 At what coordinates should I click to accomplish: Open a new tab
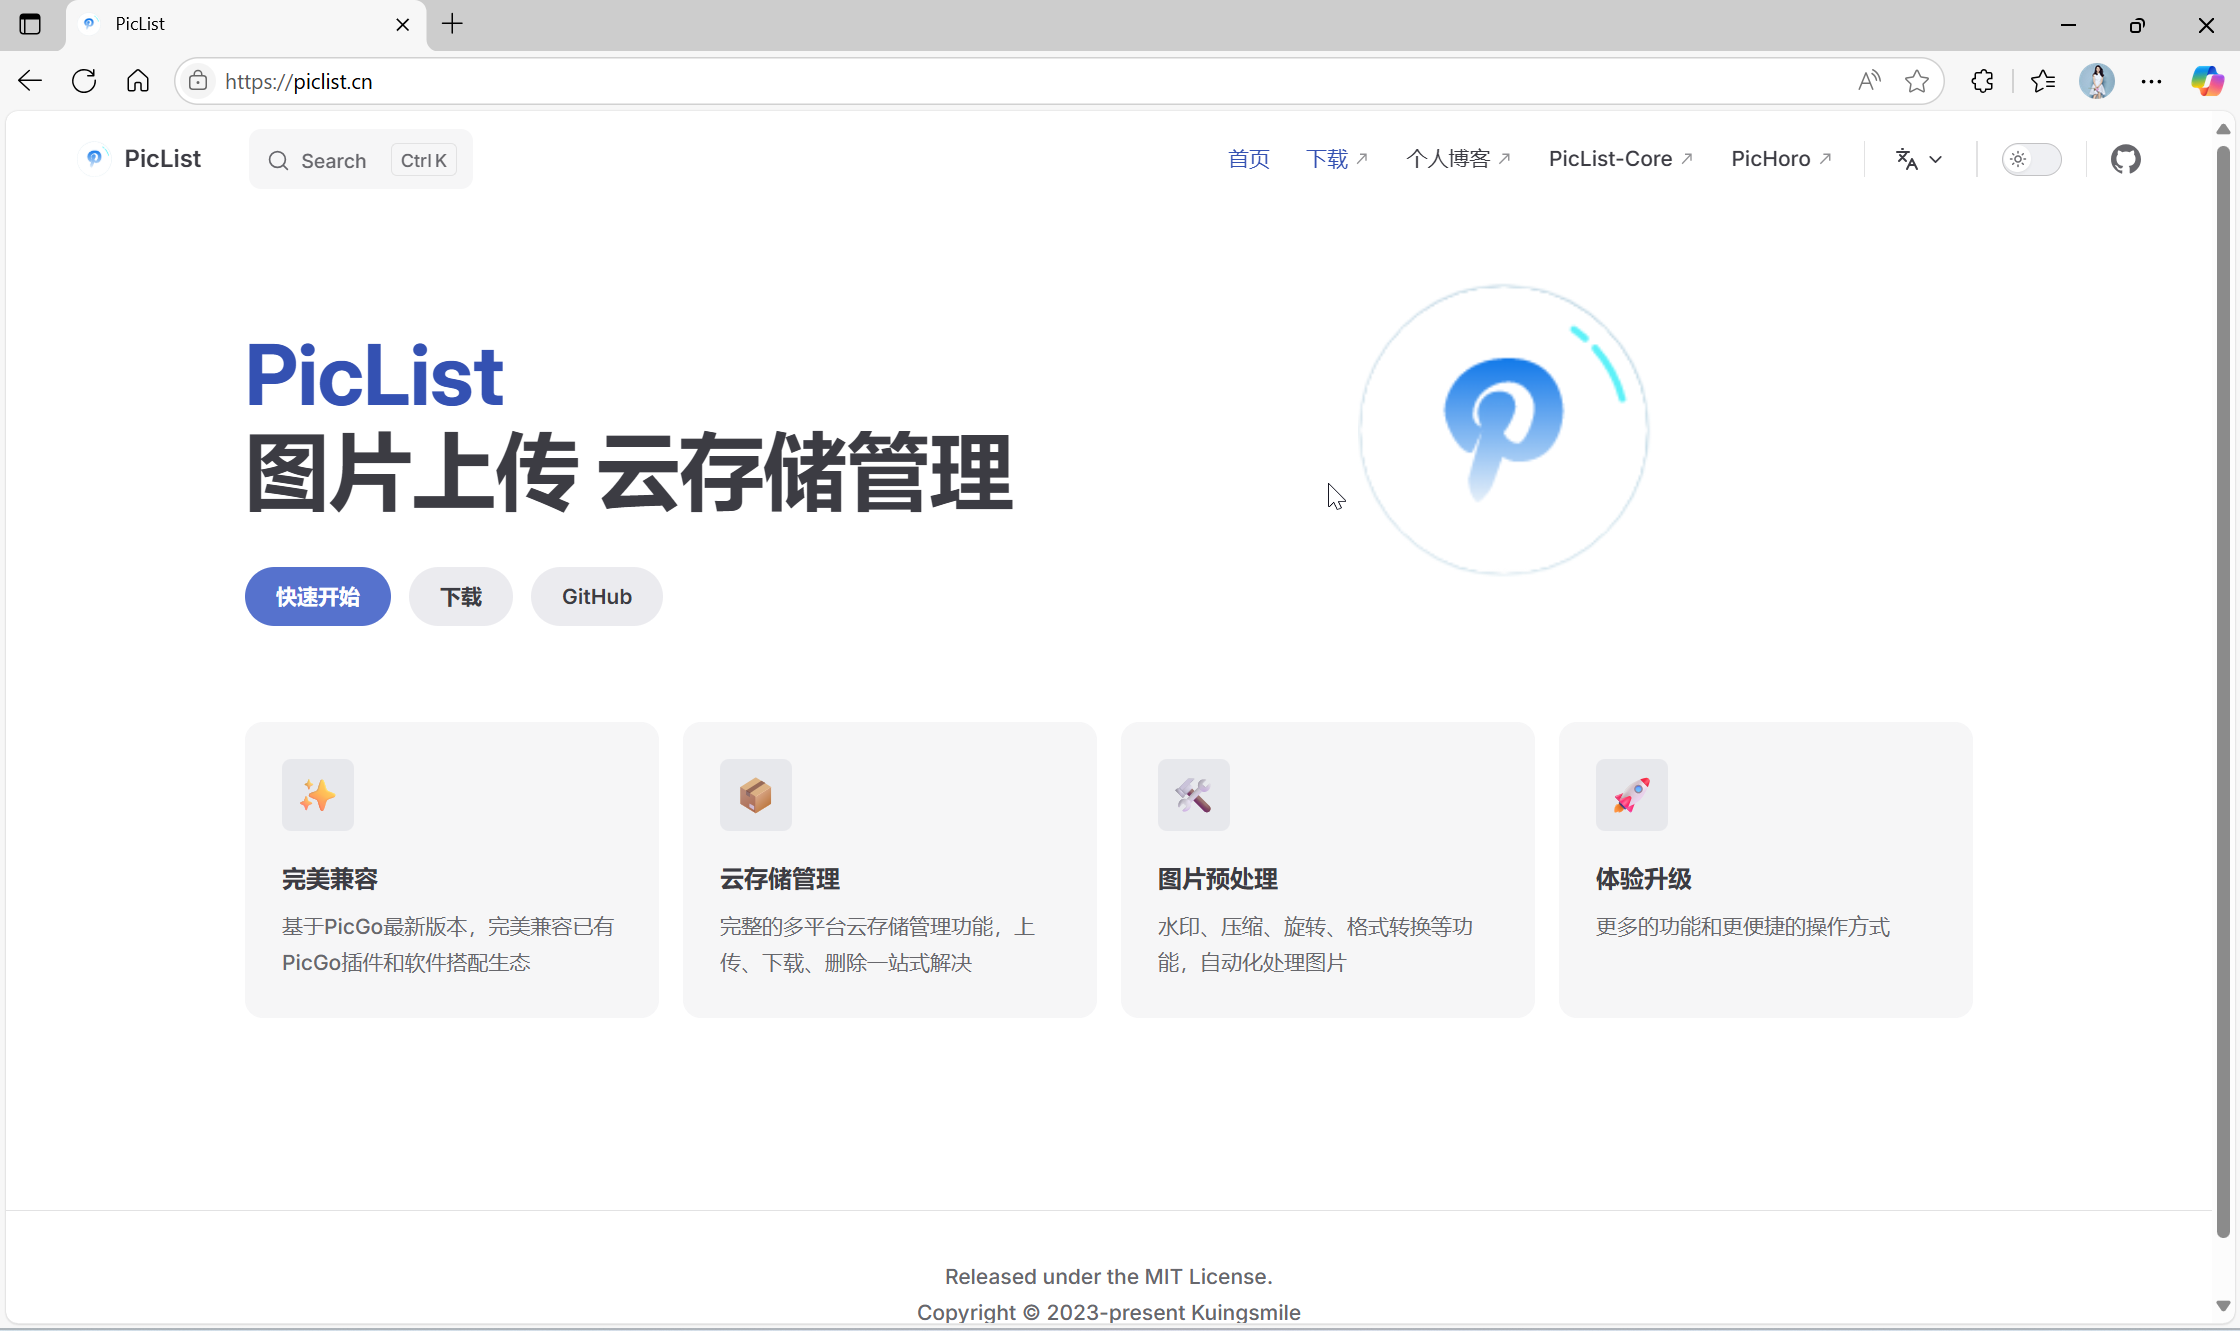click(453, 24)
